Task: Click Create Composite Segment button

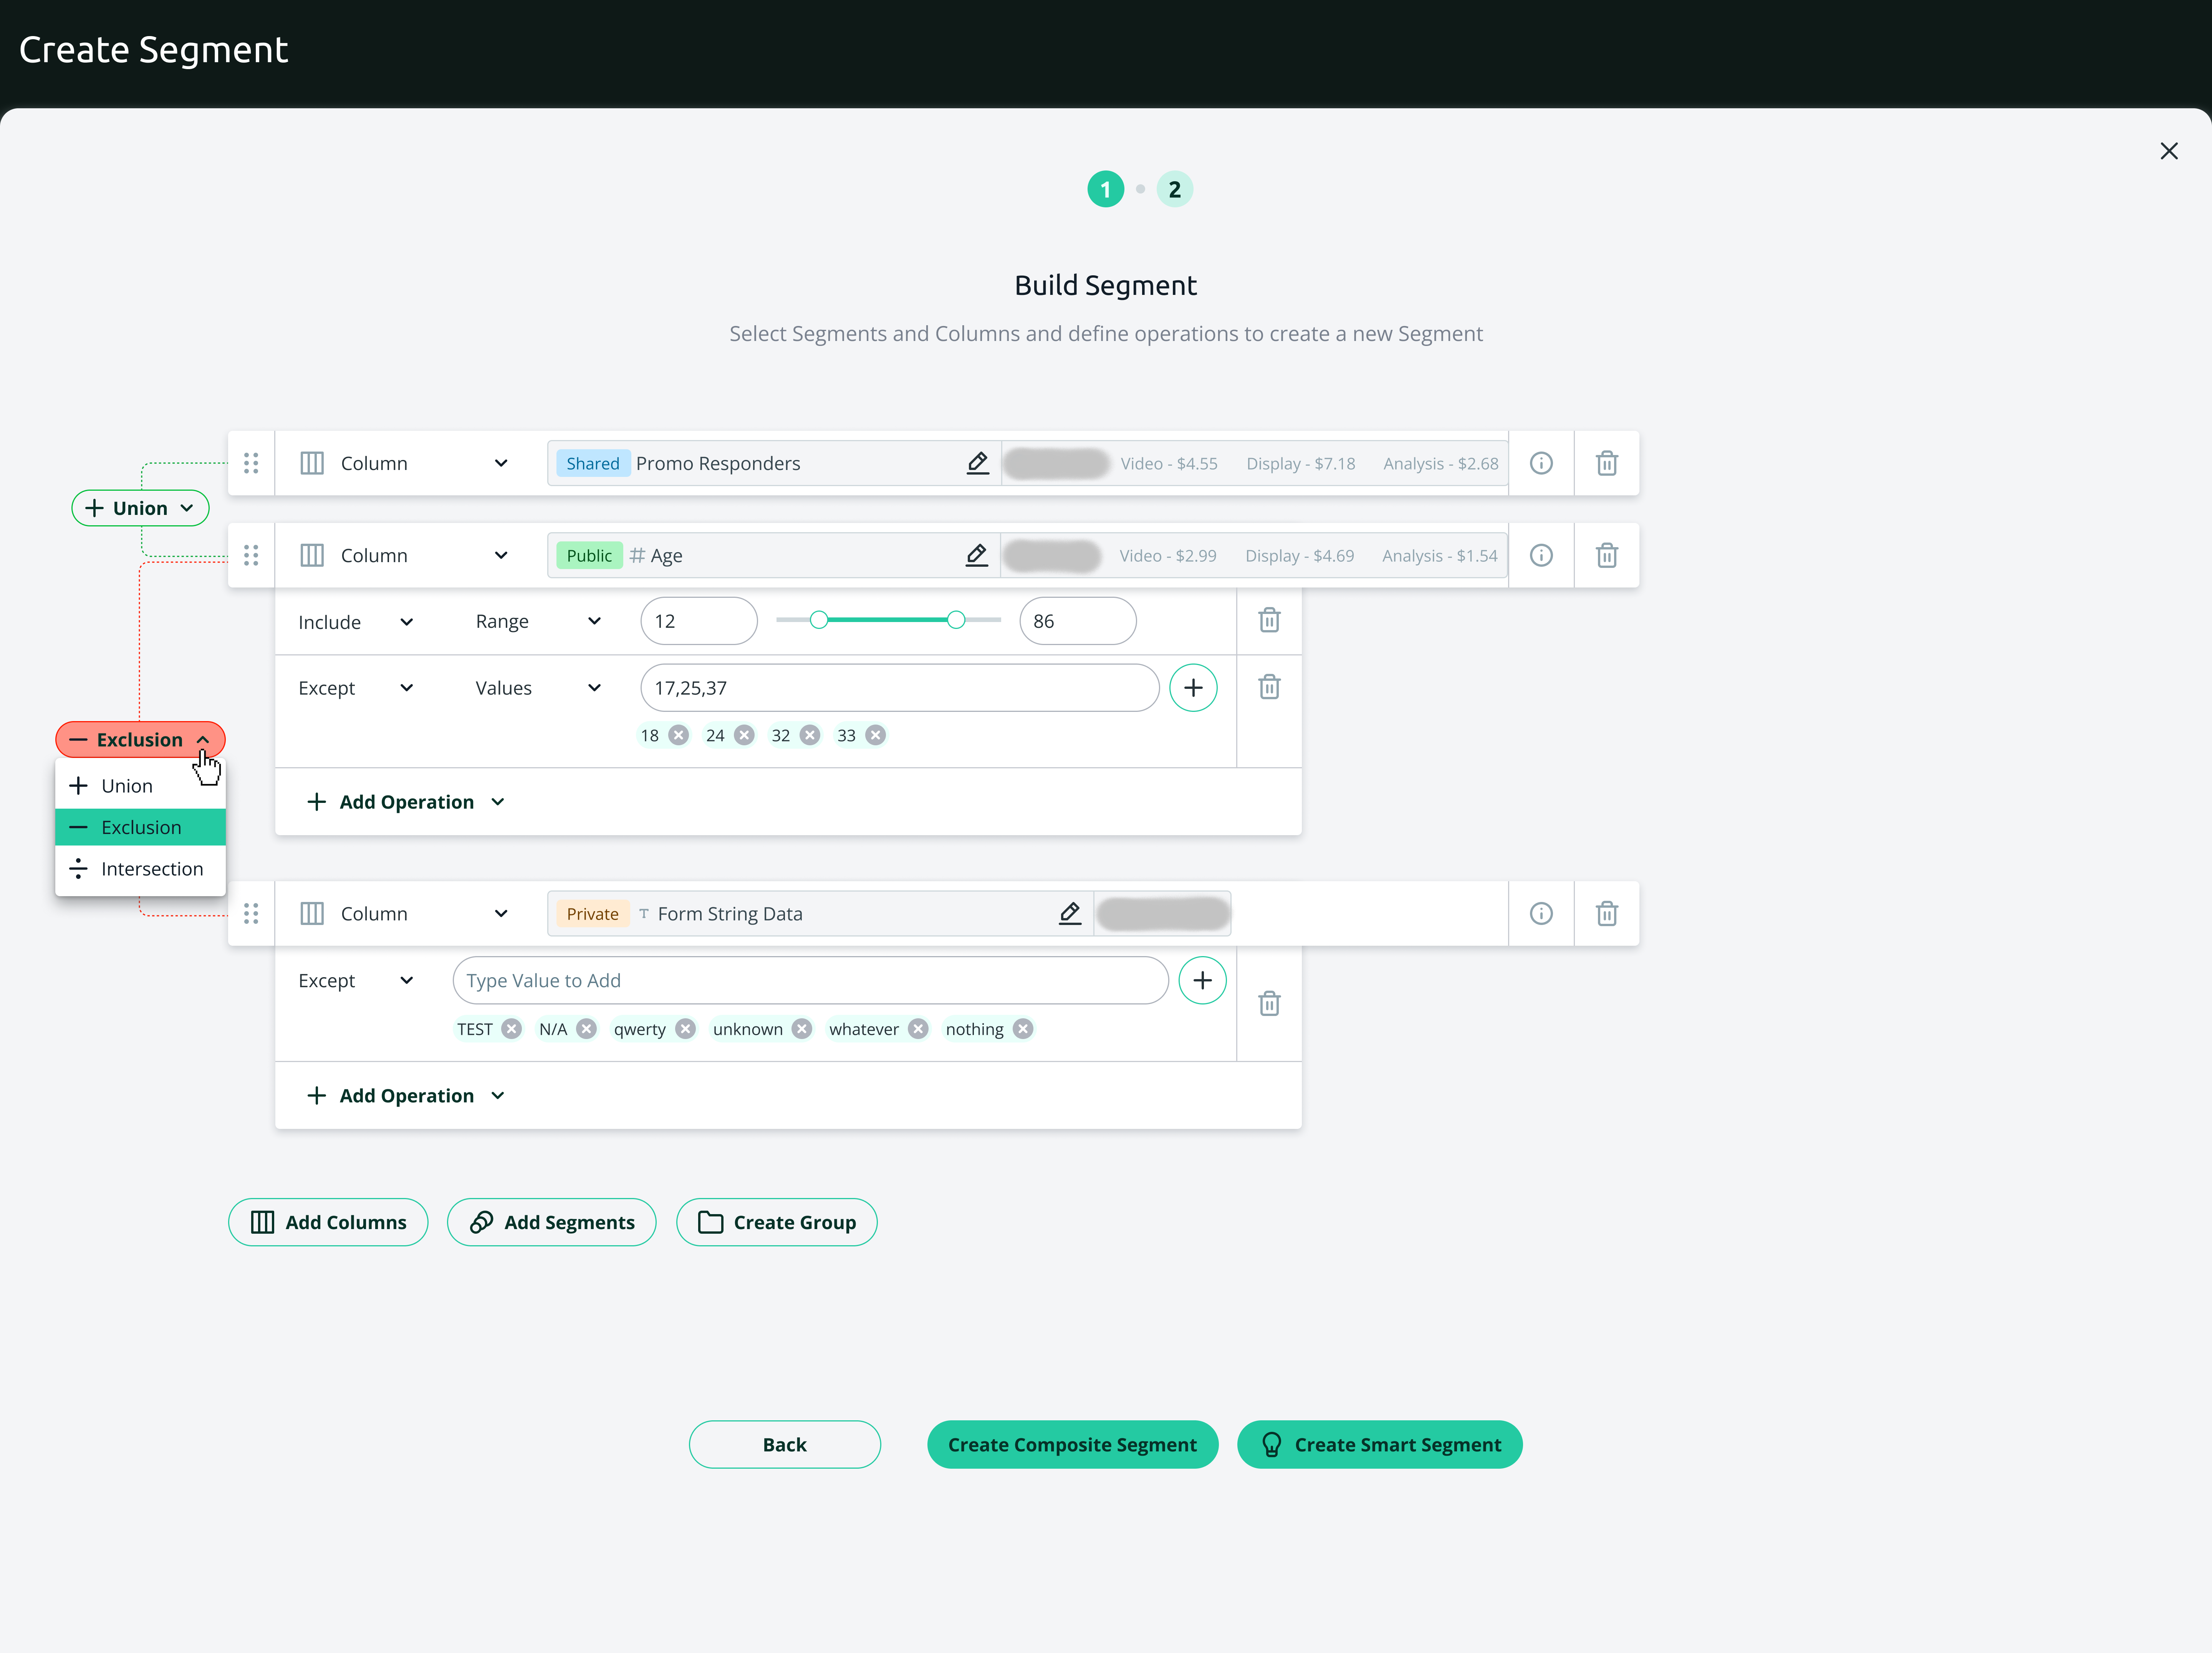Action: click(1071, 1444)
